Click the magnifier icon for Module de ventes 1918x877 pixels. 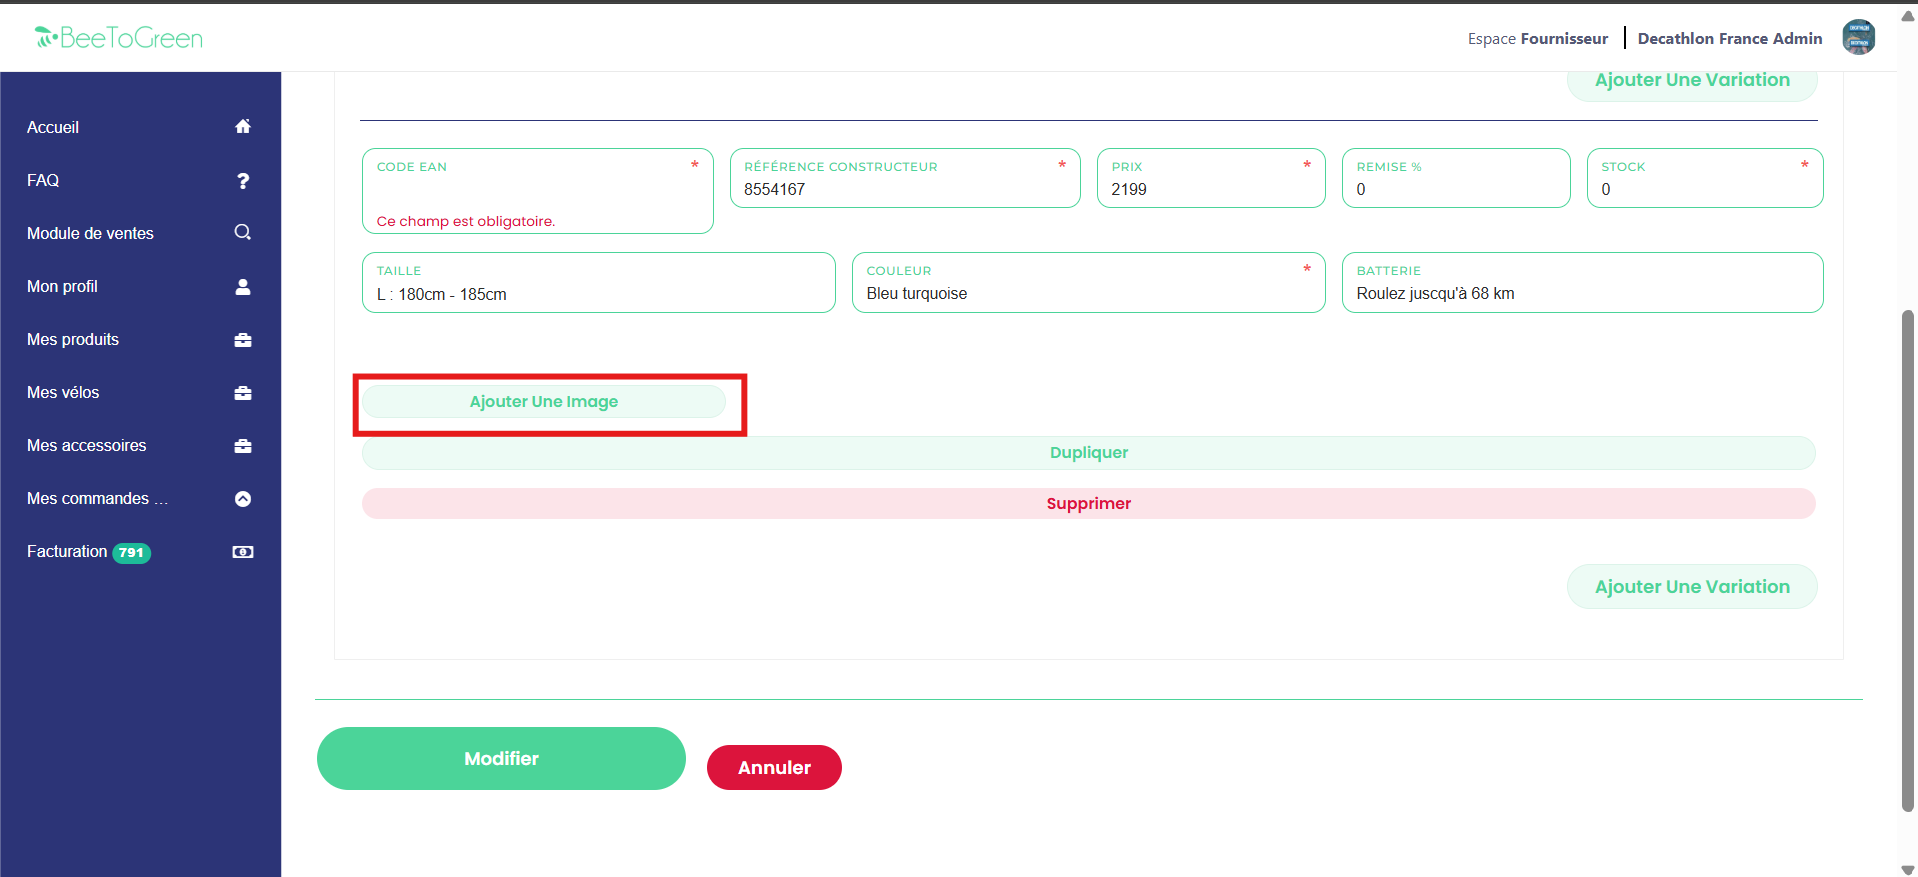tap(242, 233)
